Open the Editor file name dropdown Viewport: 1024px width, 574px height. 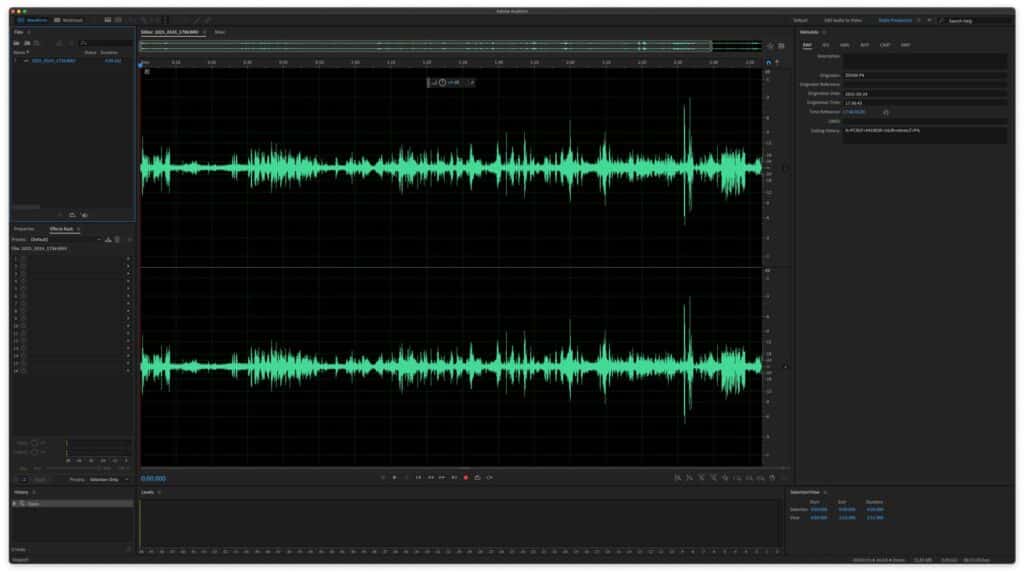point(204,32)
